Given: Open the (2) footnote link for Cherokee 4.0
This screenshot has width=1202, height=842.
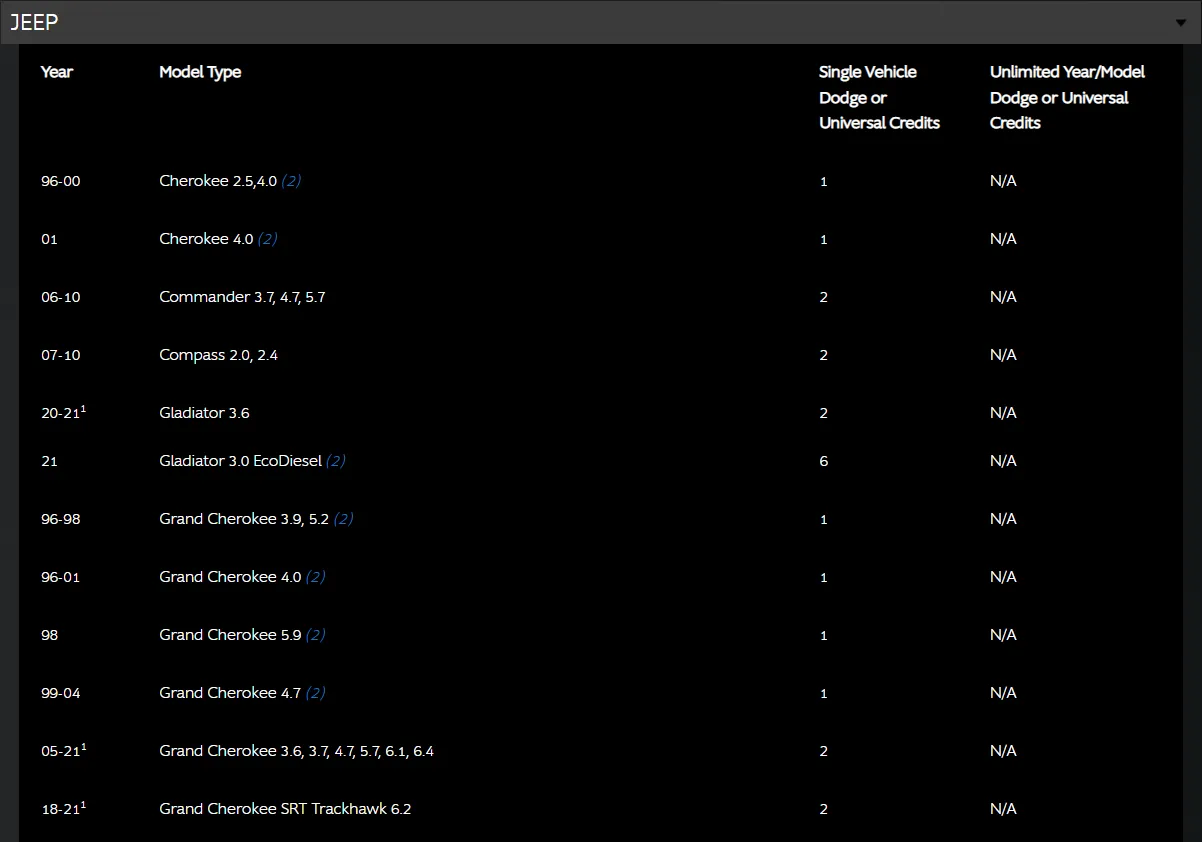Looking at the screenshot, I should (x=267, y=239).
